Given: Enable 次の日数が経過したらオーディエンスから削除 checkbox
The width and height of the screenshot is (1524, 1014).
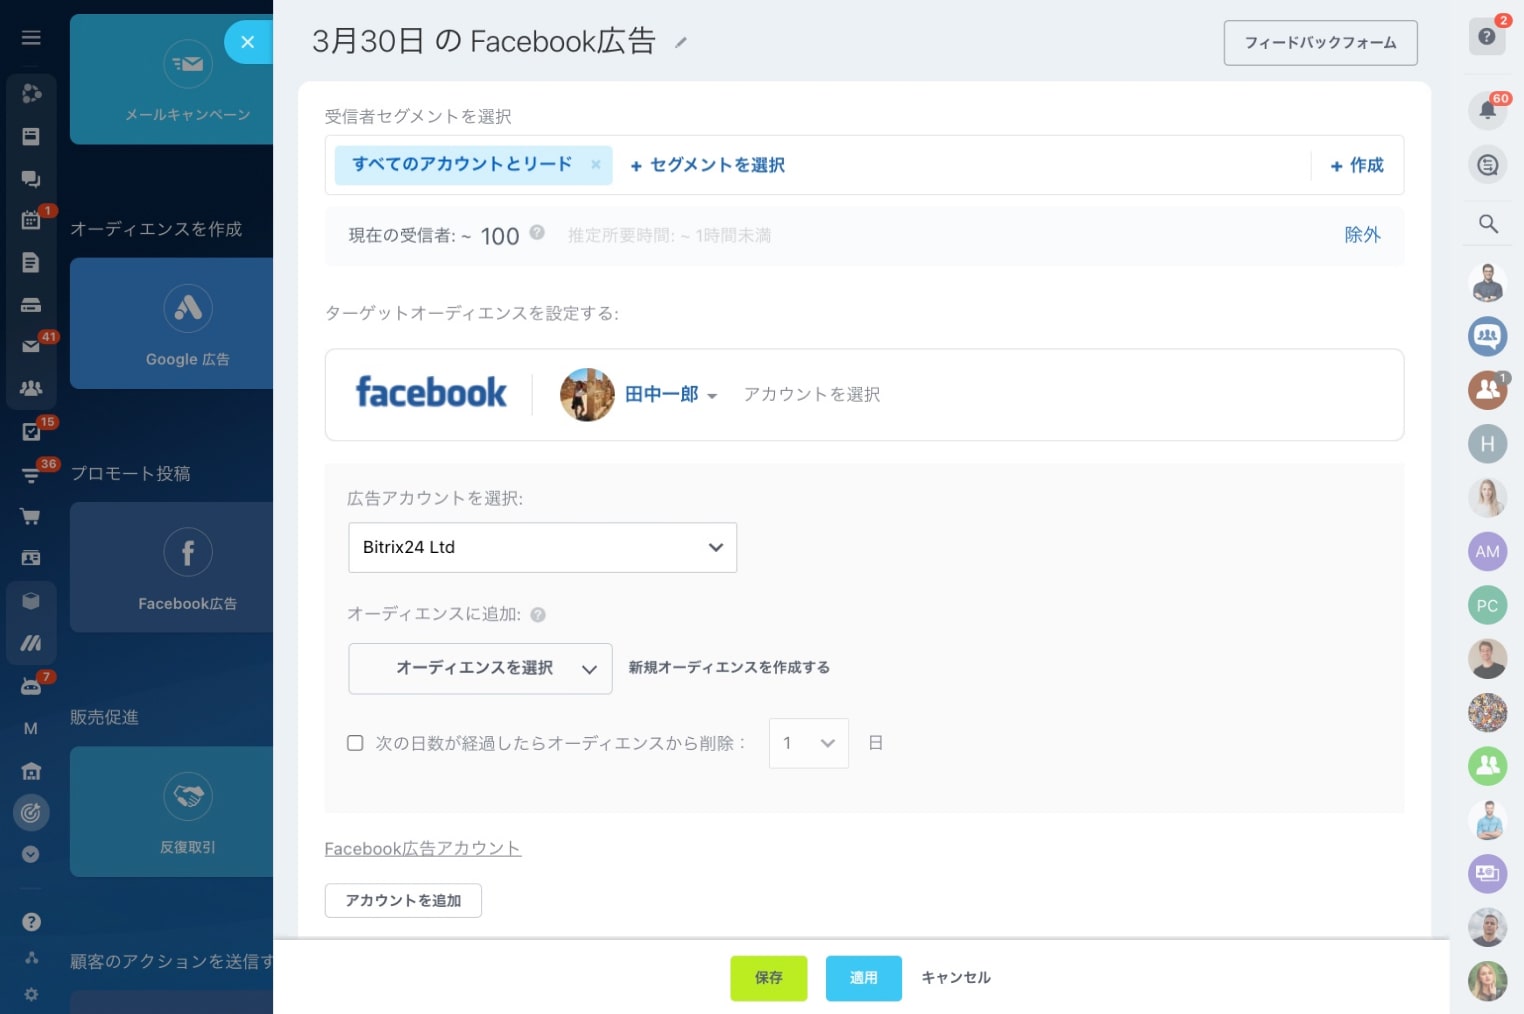Looking at the screenshot, I should click(x=355, y=743).
